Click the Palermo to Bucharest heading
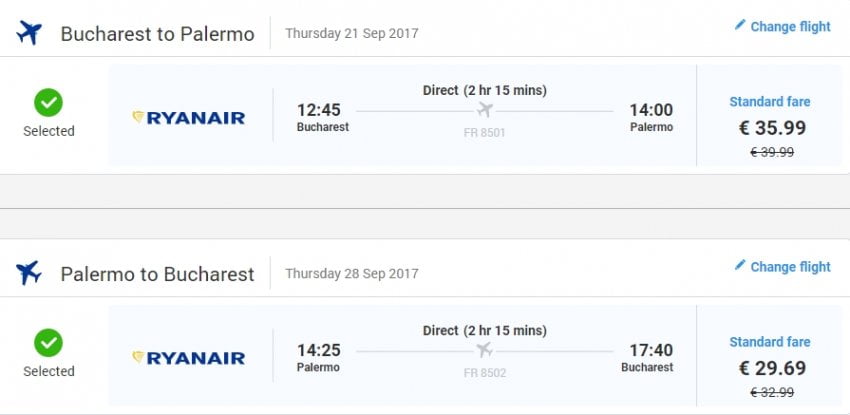This screenshot has height=415, width=850. pos(157,274)
